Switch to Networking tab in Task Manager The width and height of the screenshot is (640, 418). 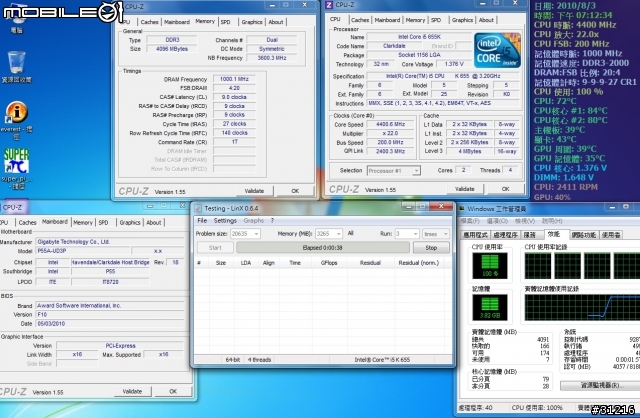(x=583, y=235)
